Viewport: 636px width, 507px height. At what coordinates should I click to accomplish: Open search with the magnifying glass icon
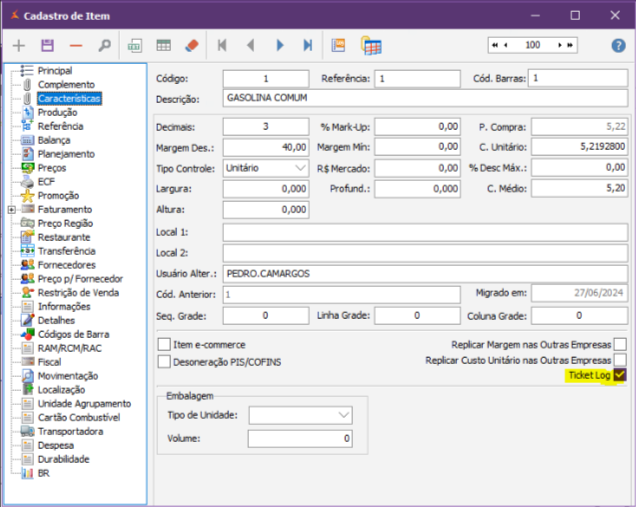(104, 45)
